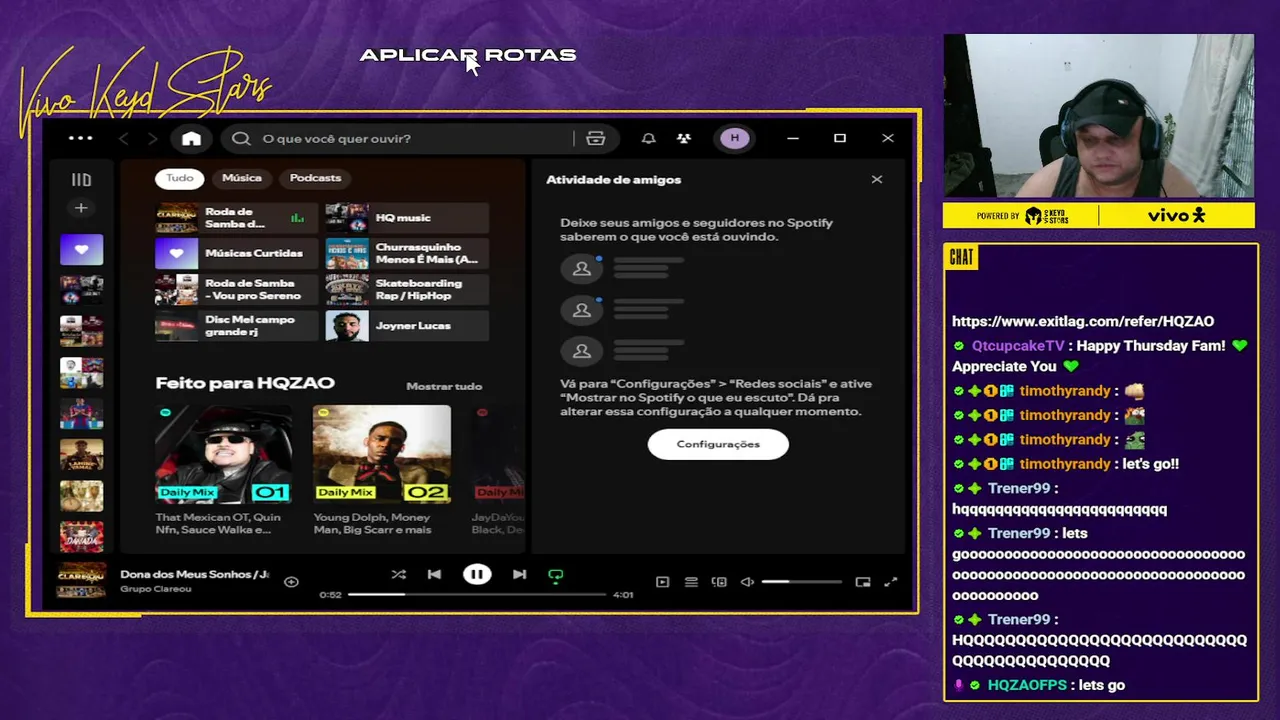Enter full screen with expand icon
Viewport: 1280px width, 720px height.
(891, 582)
